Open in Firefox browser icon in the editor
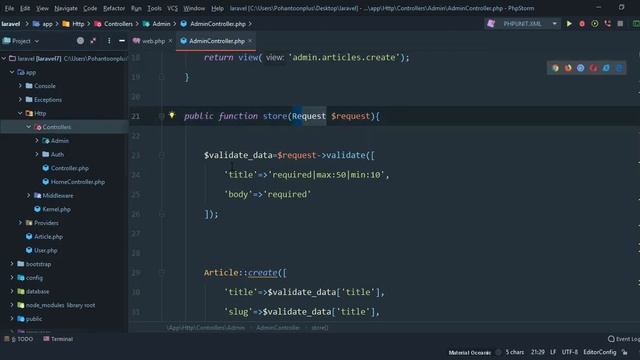The height and width of the screenshot is (360, 640). [x=568, y=68]
